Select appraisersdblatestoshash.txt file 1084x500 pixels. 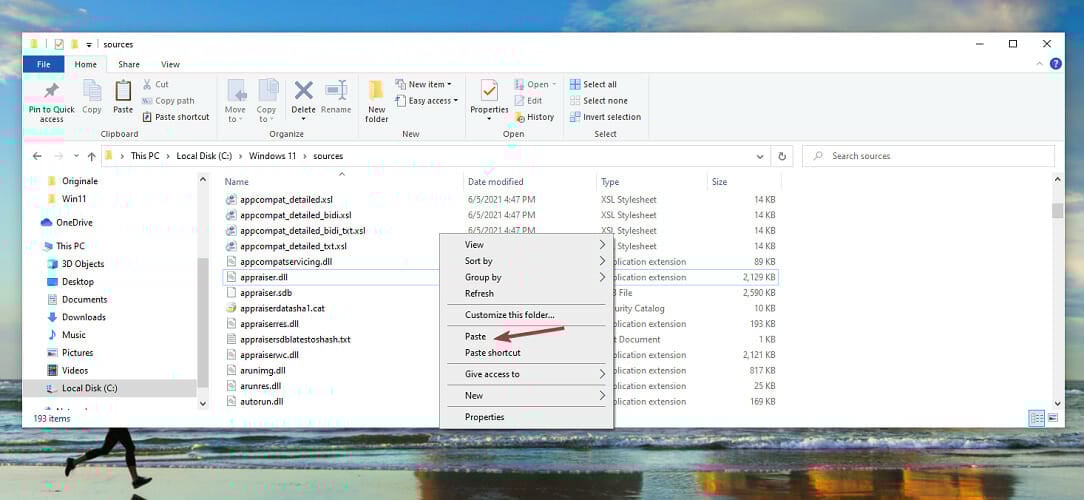click(295, 340)
